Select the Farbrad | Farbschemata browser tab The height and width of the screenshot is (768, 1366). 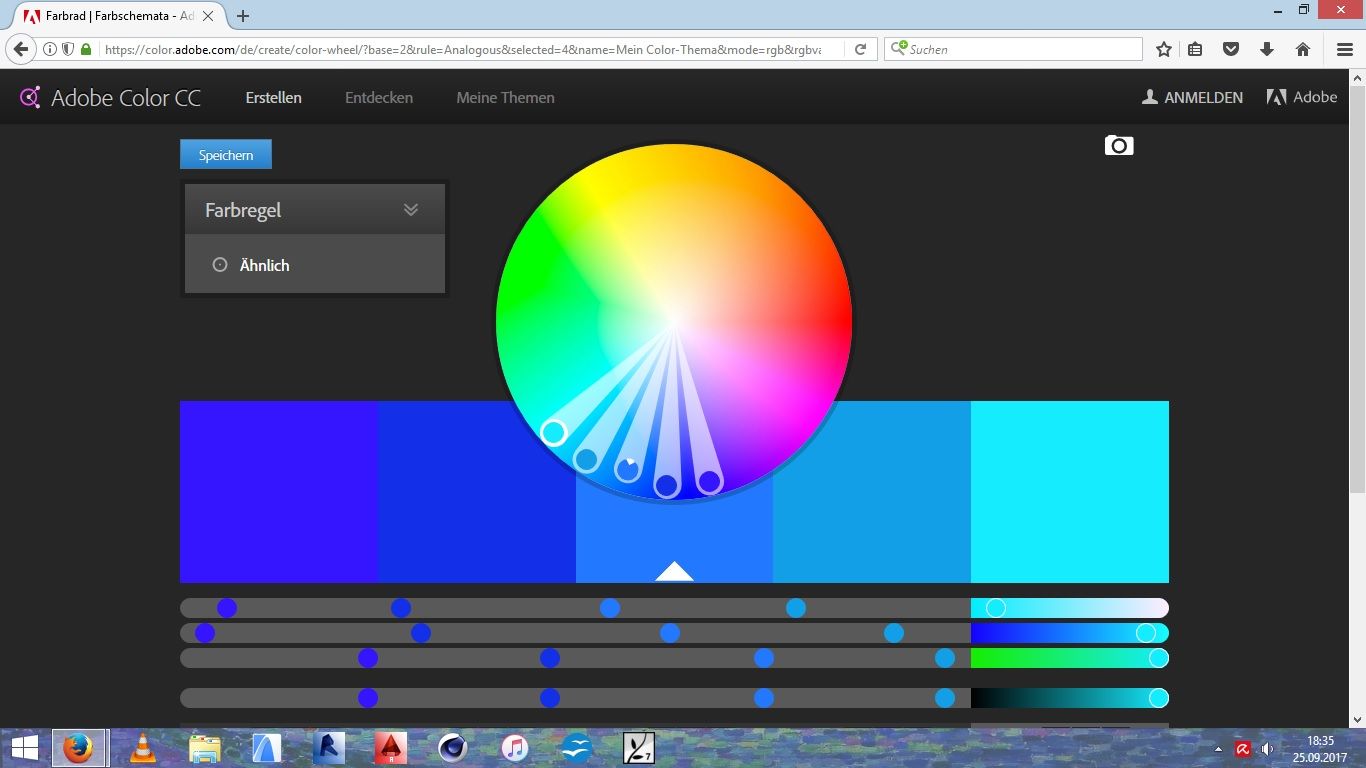(x=120, y=16)
